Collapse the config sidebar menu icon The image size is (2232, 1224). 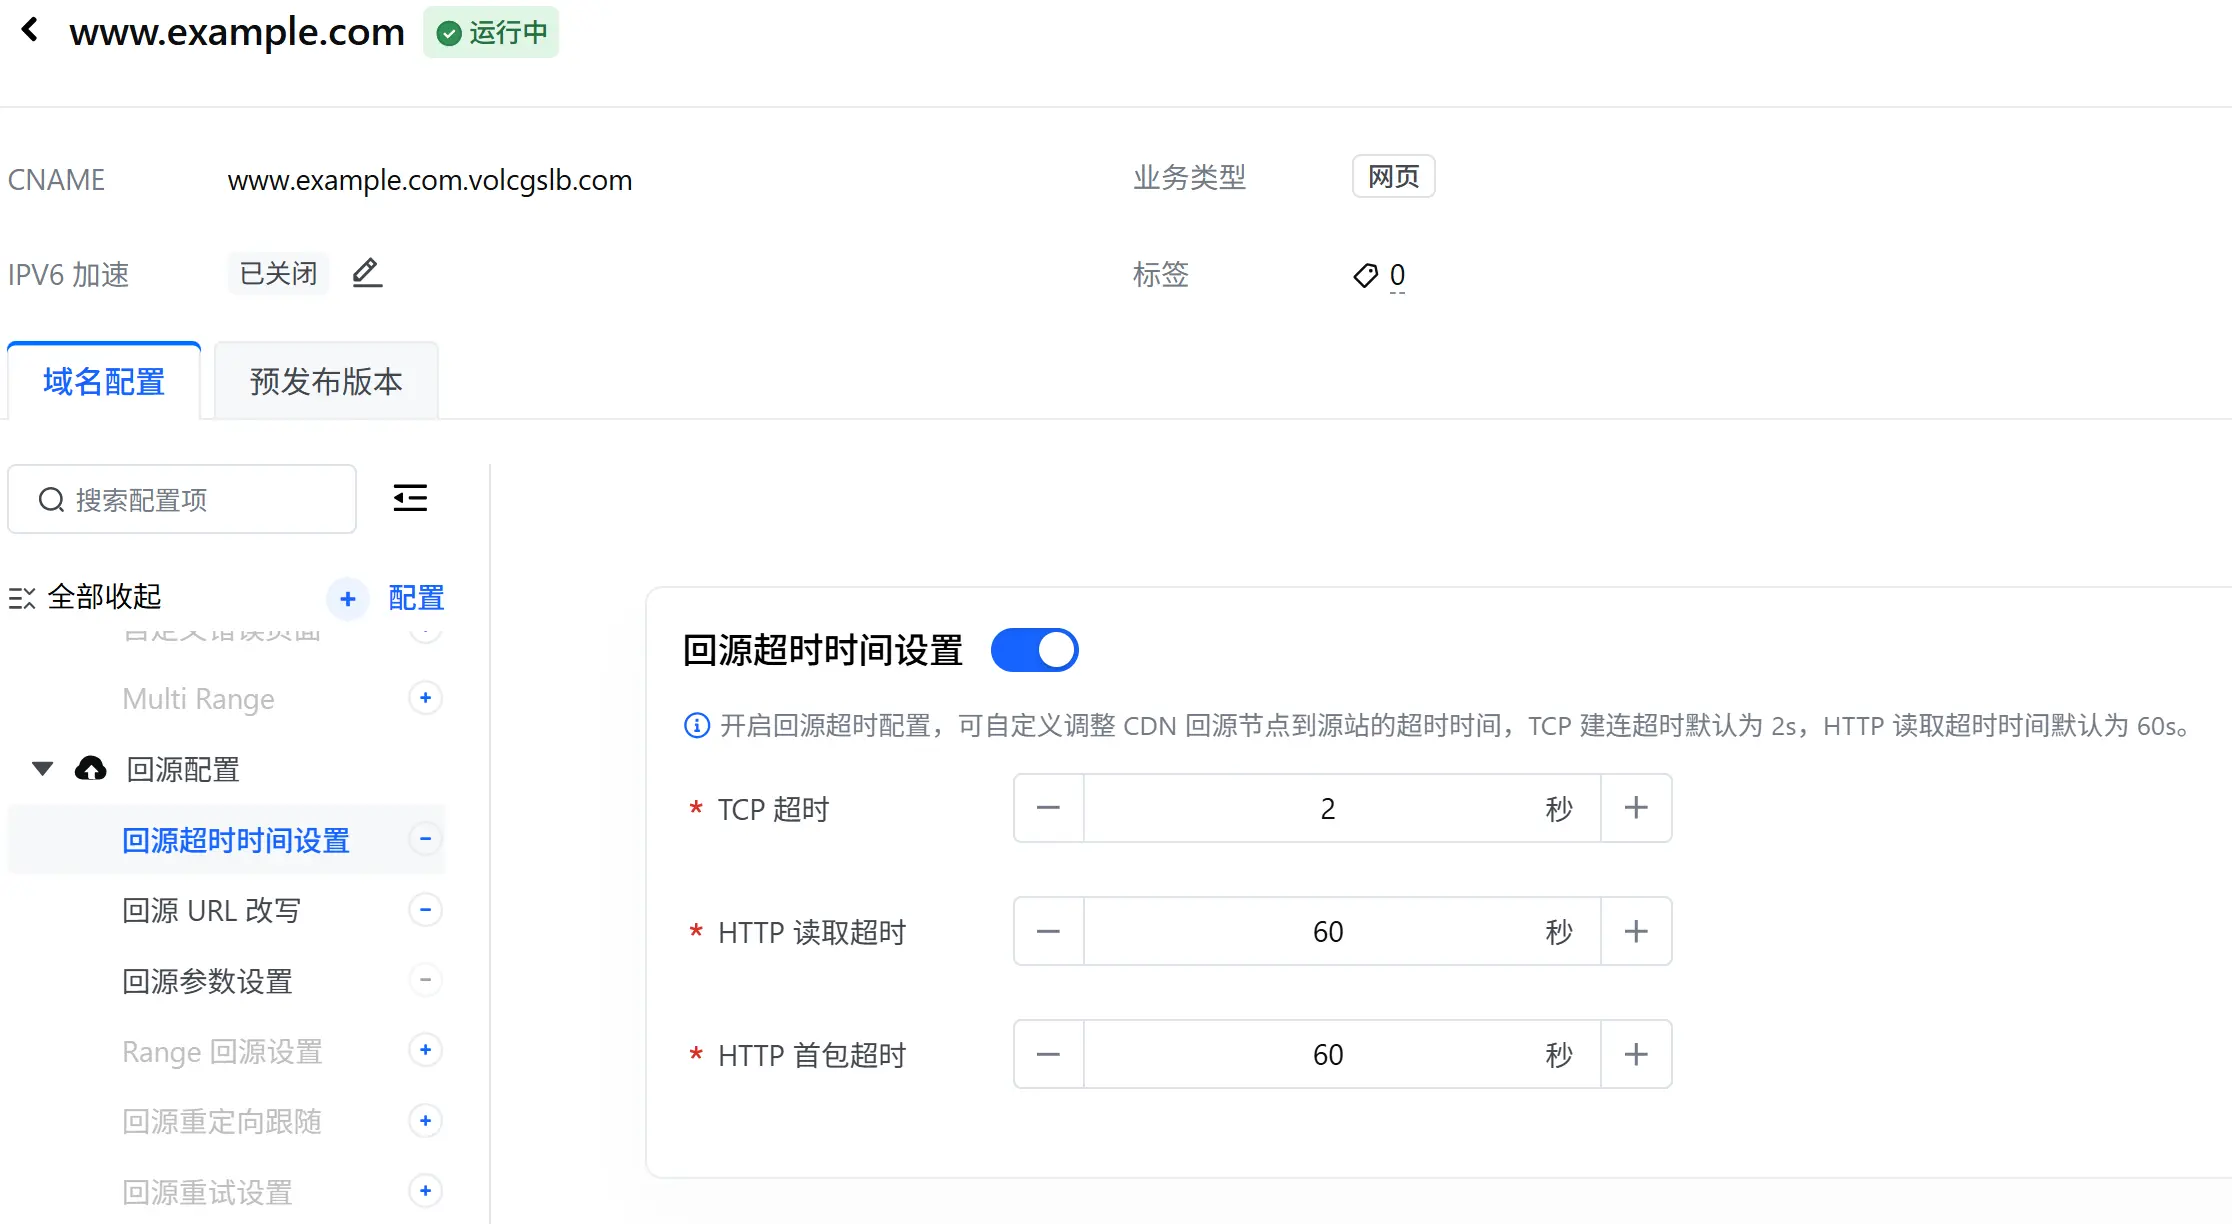pyautogui.click(x=410, y=498)
